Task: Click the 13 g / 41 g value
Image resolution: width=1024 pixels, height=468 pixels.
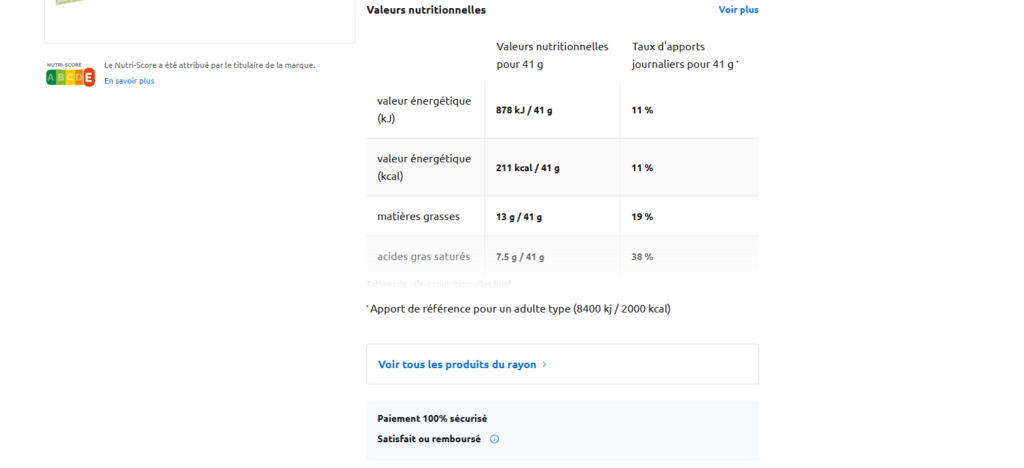Action: (519, 217)
